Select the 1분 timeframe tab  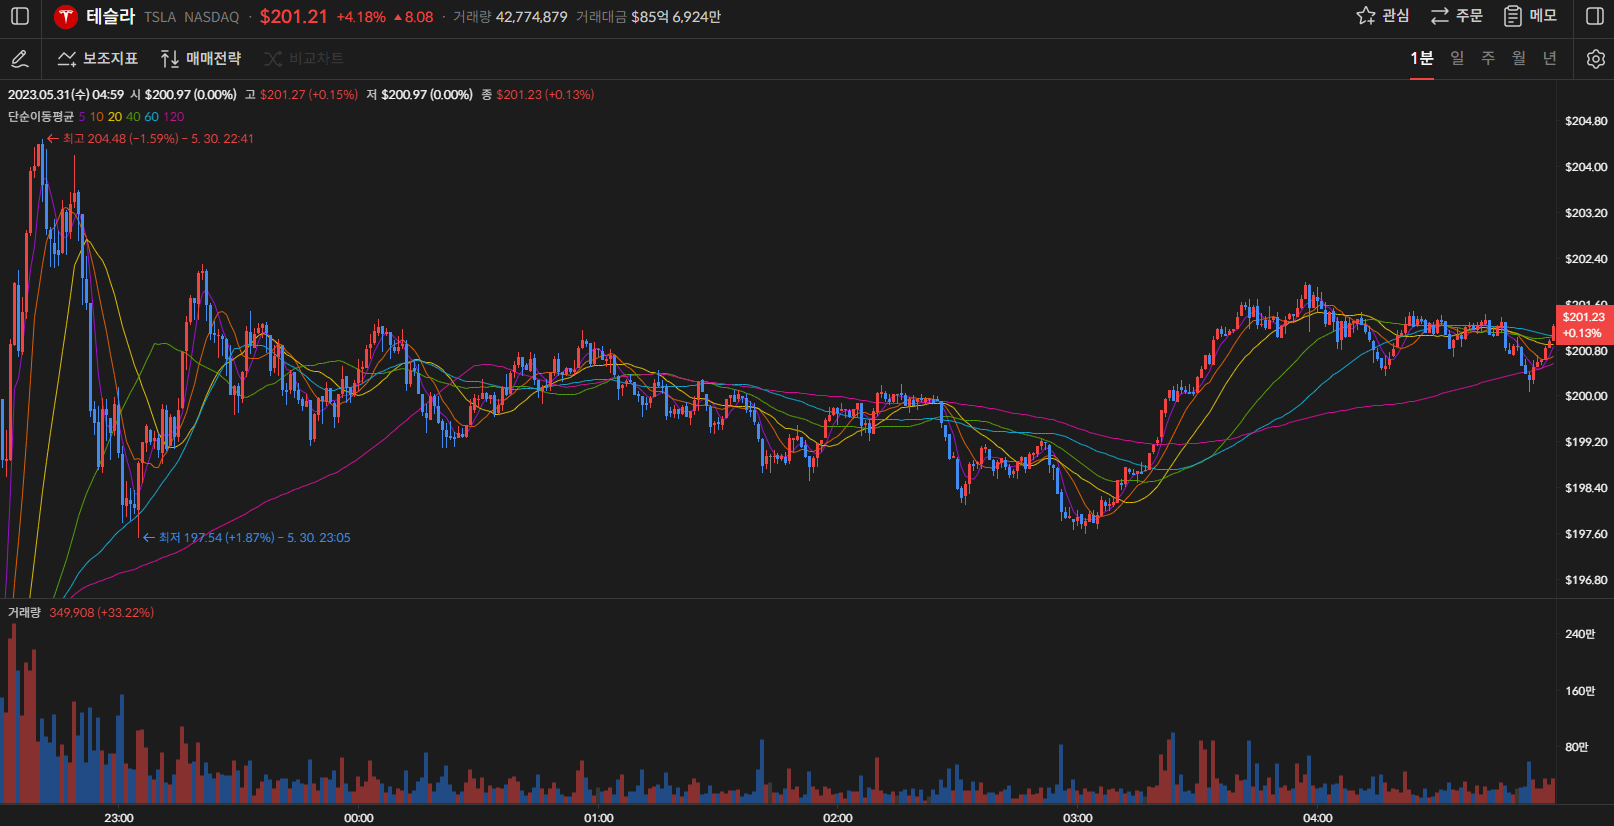[x=1422, y=58]
